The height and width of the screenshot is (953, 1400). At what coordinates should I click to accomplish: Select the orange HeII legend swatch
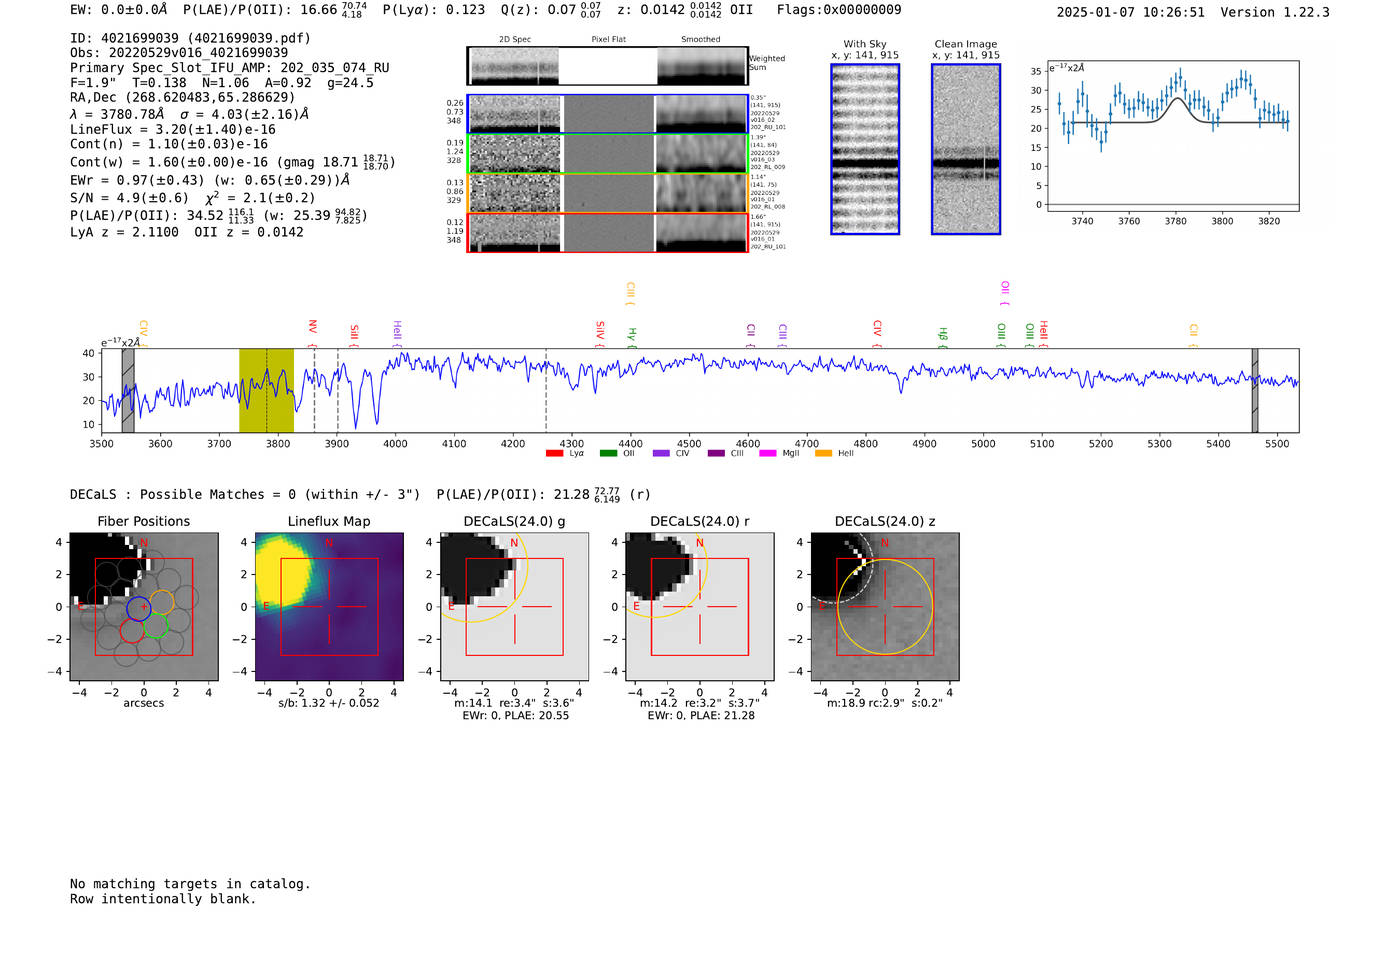pyautogui.click(x=823, y=454)
